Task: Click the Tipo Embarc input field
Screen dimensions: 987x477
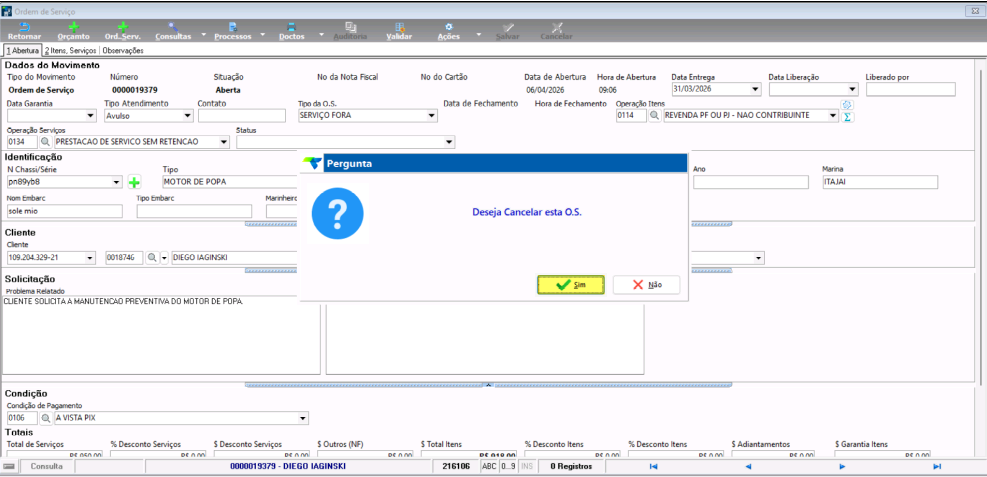Action: 194,211
